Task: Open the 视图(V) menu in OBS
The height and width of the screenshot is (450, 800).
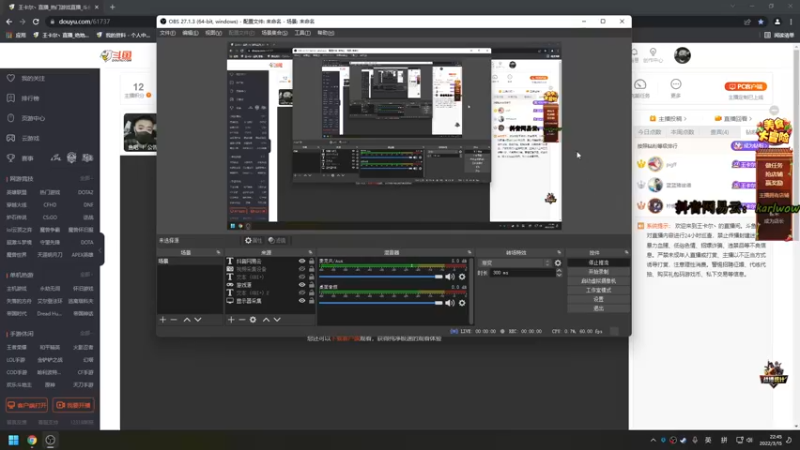Action: (213, 33)
